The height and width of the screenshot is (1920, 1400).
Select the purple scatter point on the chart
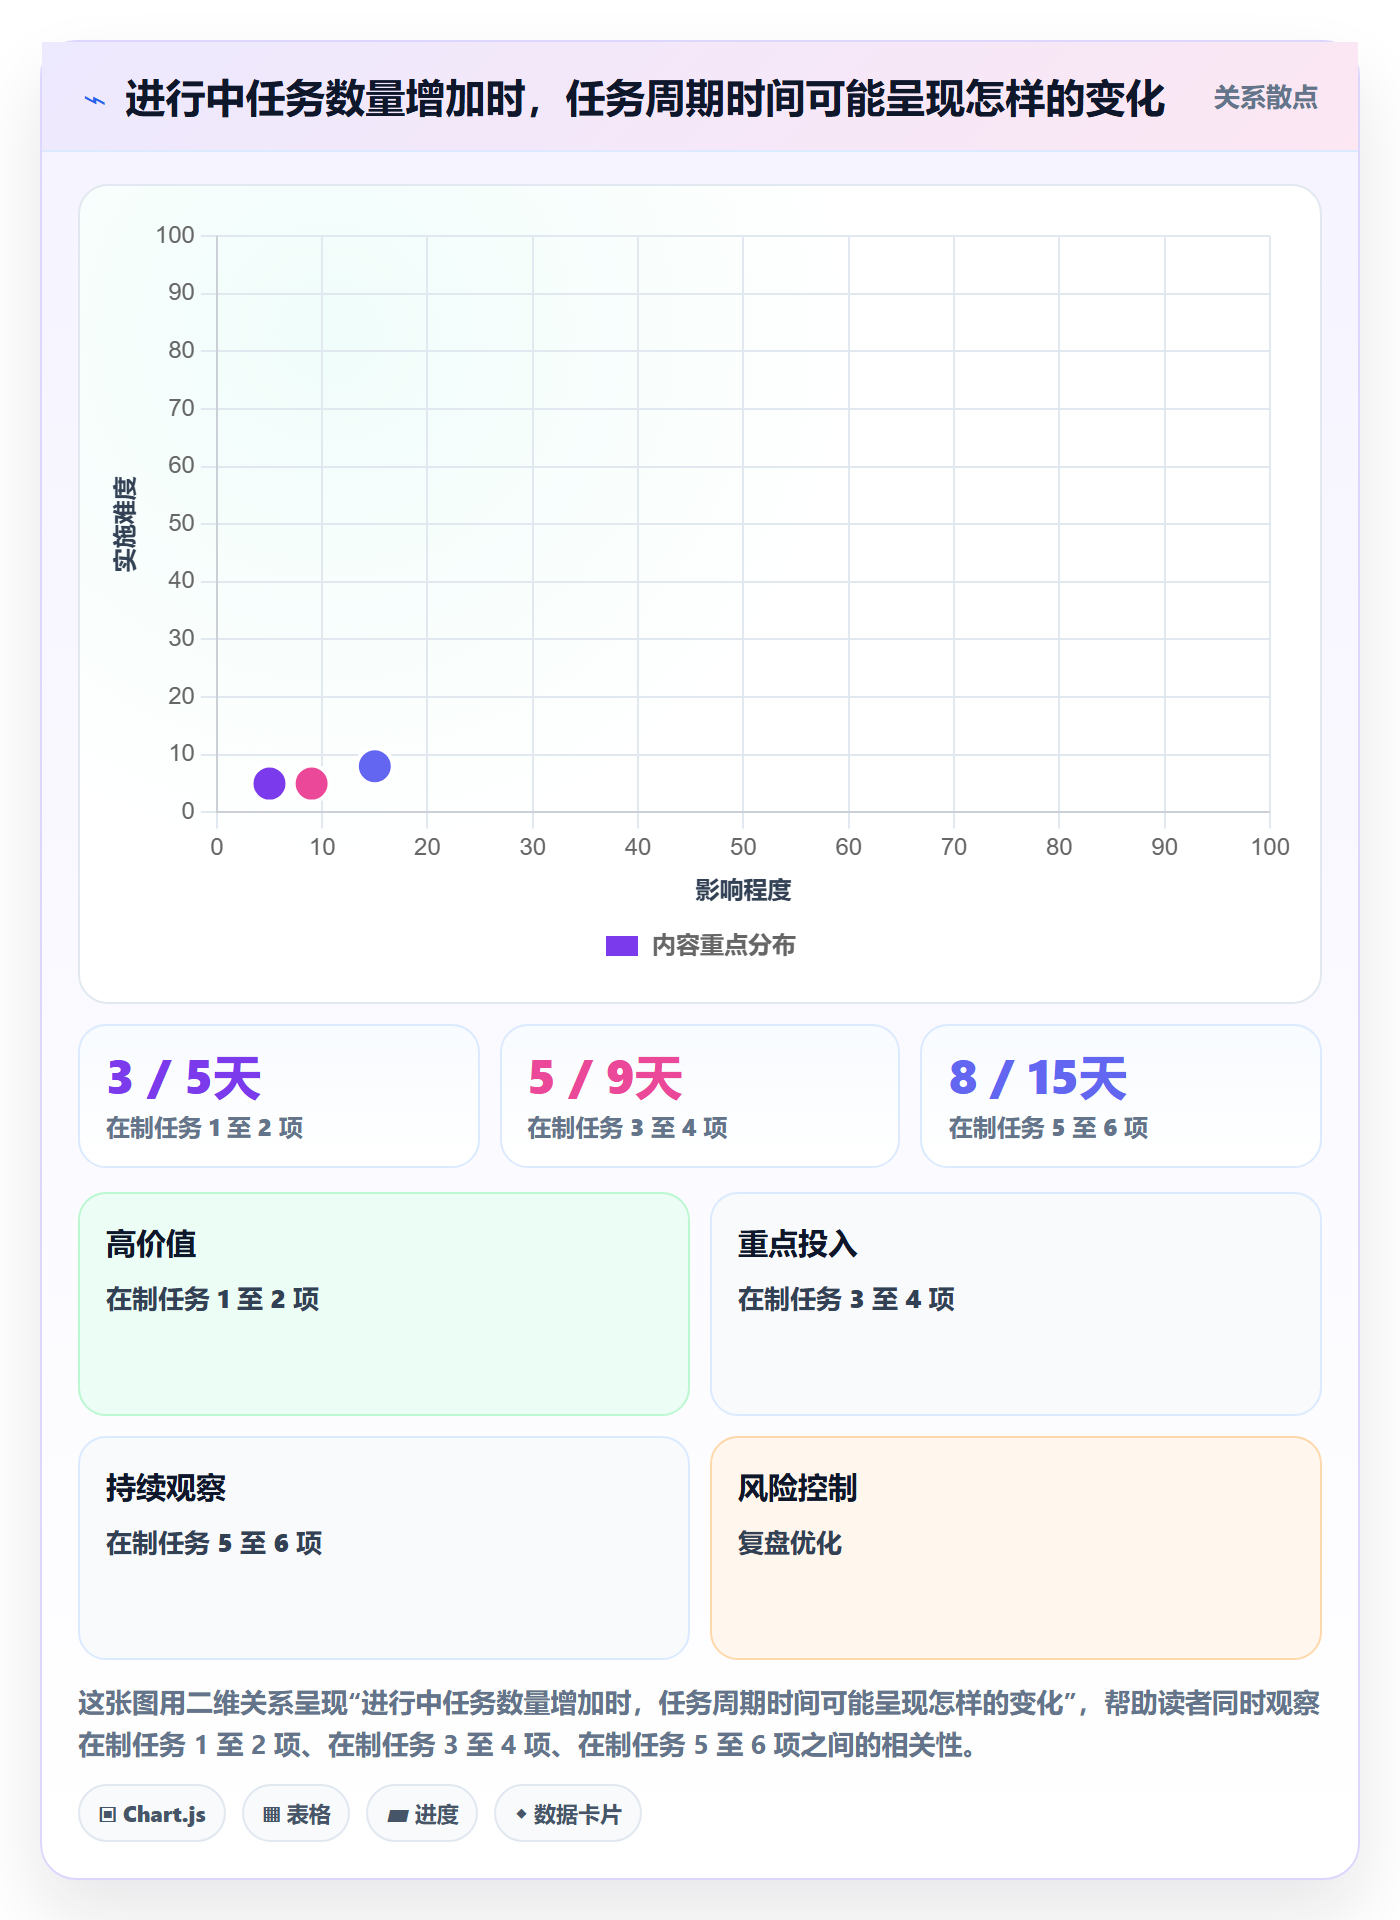[x=269, y=783]
